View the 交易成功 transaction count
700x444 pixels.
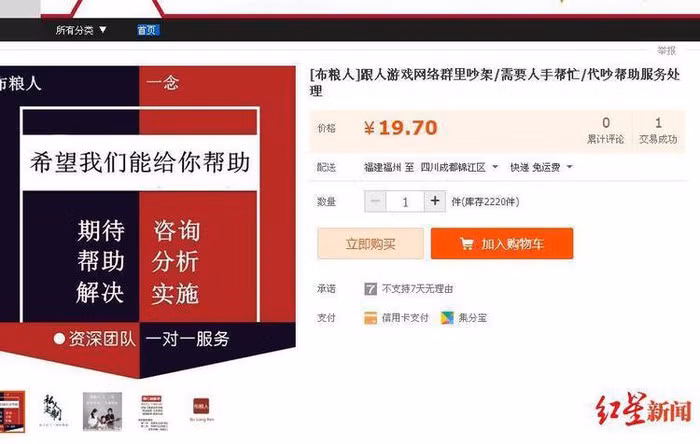point(658,130)
